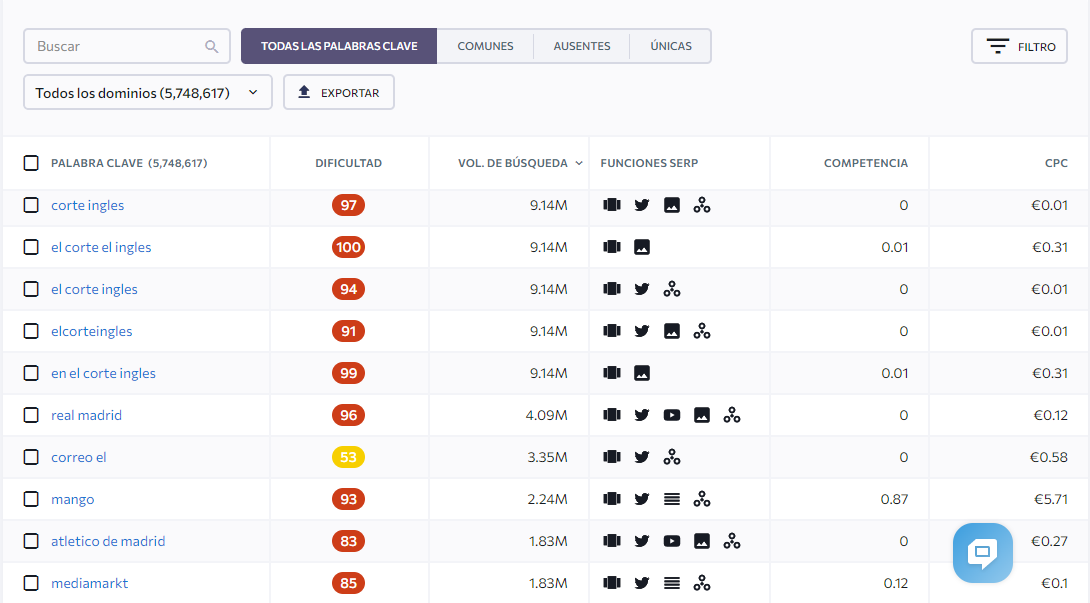Click the CPC column header
The image size is (1090, 603).
[1056, 163]
